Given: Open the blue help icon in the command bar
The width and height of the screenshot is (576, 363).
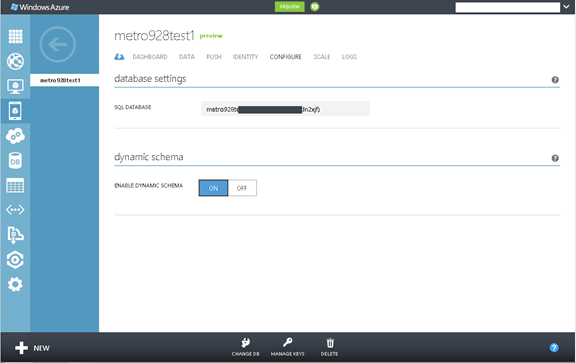Looking at the screenshot, I should pos(554,348).
